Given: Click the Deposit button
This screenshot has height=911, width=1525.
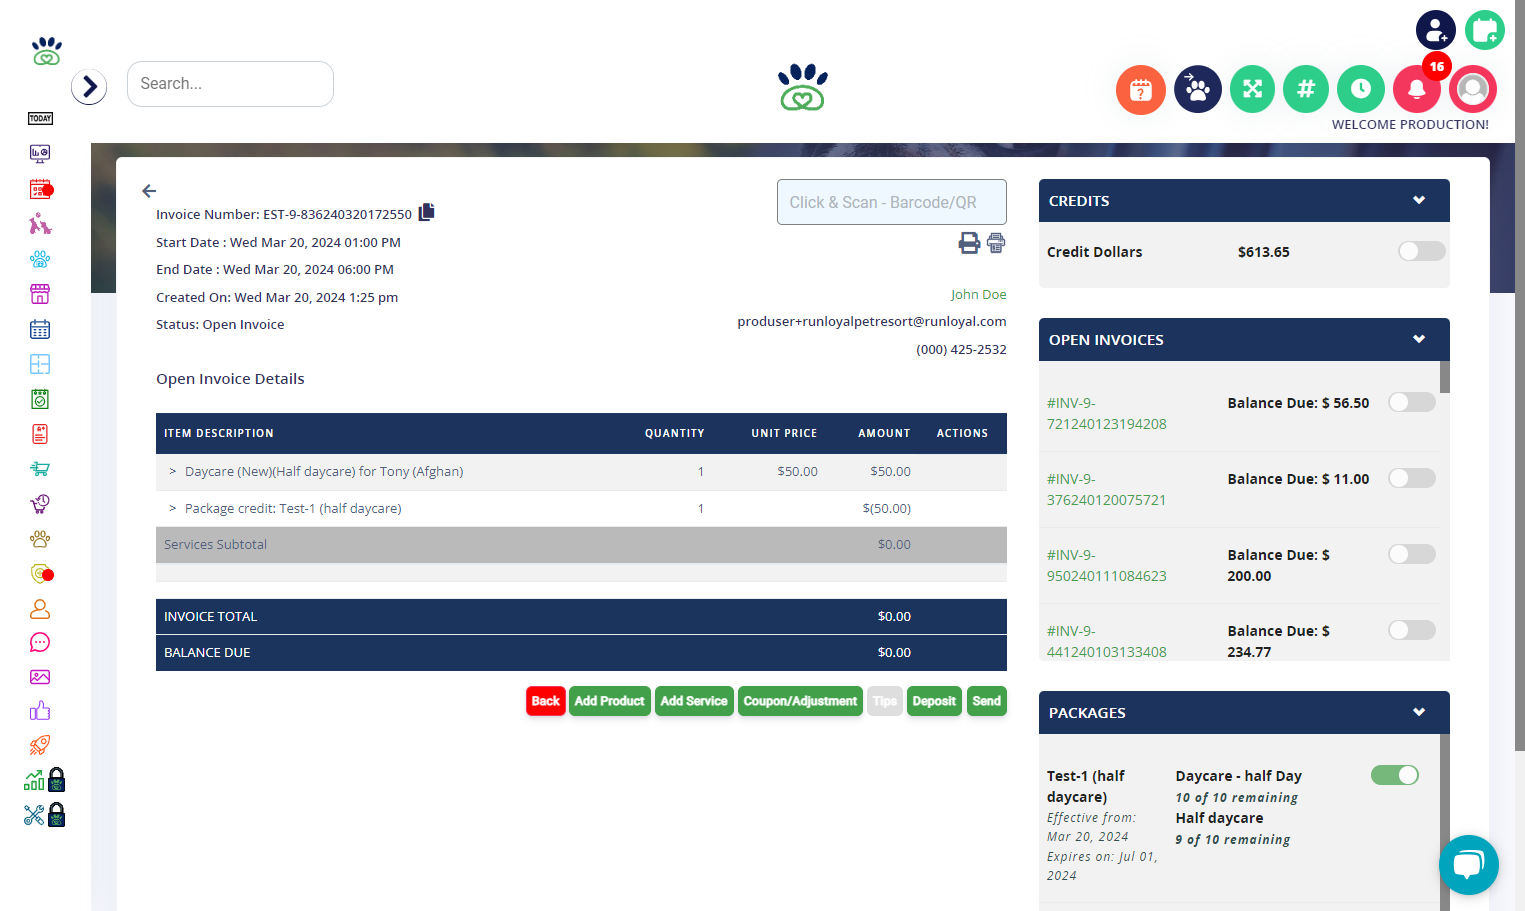Looking at the screenshot, I should pos(934,701).
